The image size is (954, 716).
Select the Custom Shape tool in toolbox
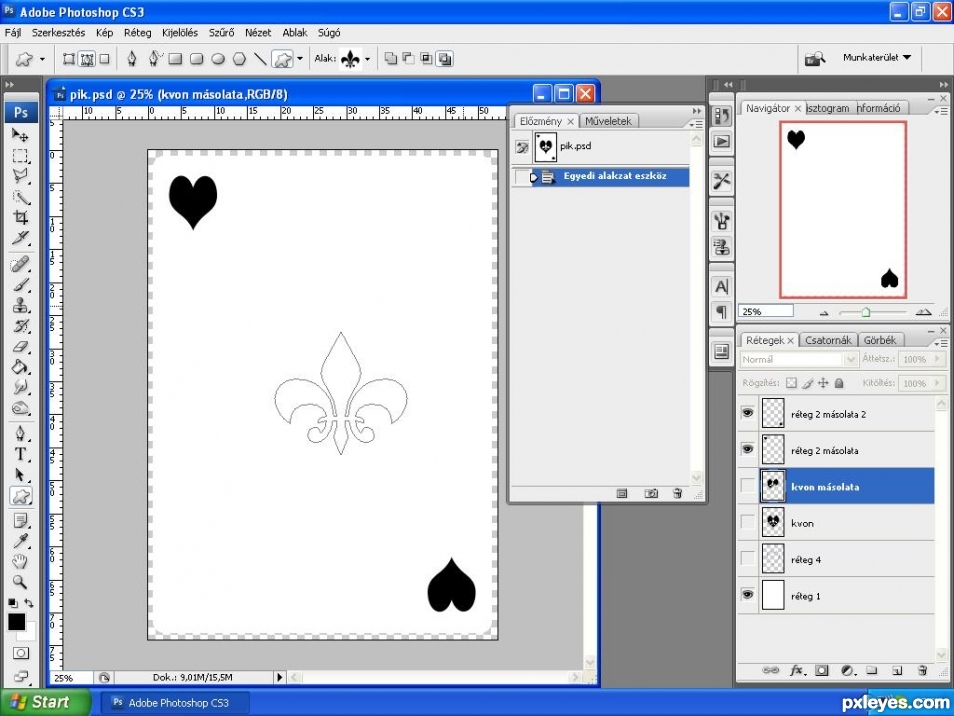pyautogui.click(x=21, y=496)
